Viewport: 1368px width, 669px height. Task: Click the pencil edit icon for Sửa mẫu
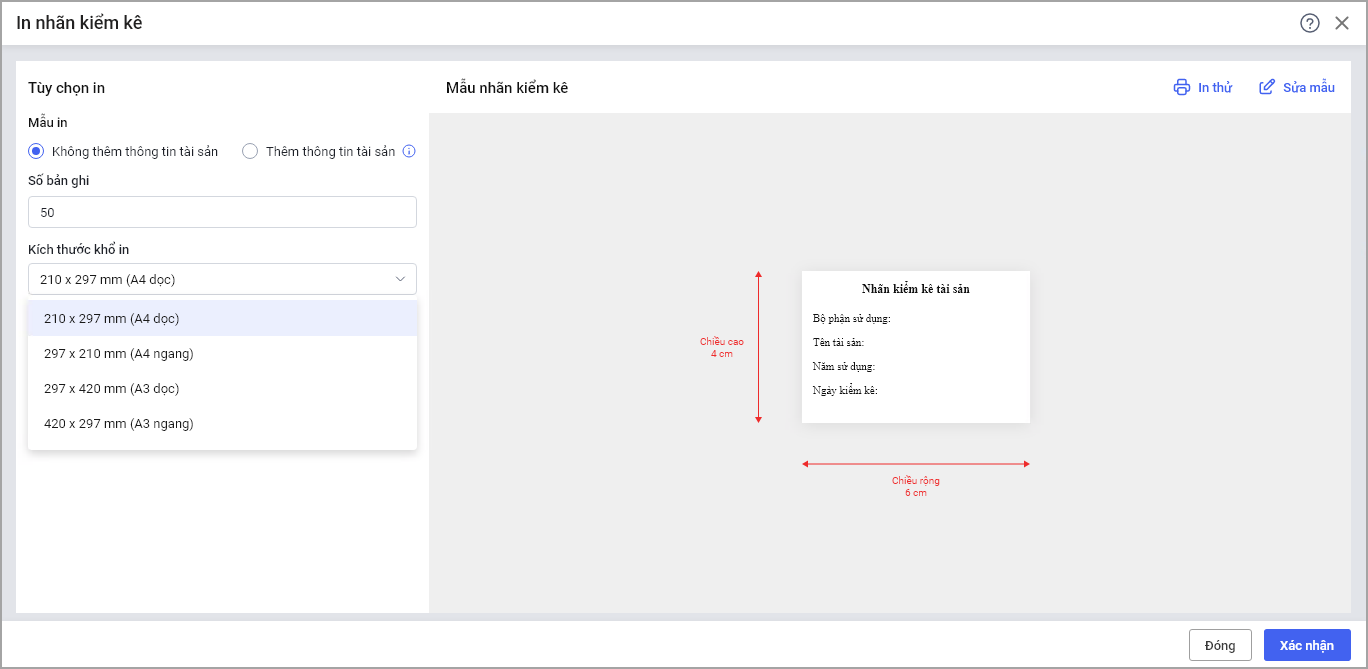point(1267,87)
